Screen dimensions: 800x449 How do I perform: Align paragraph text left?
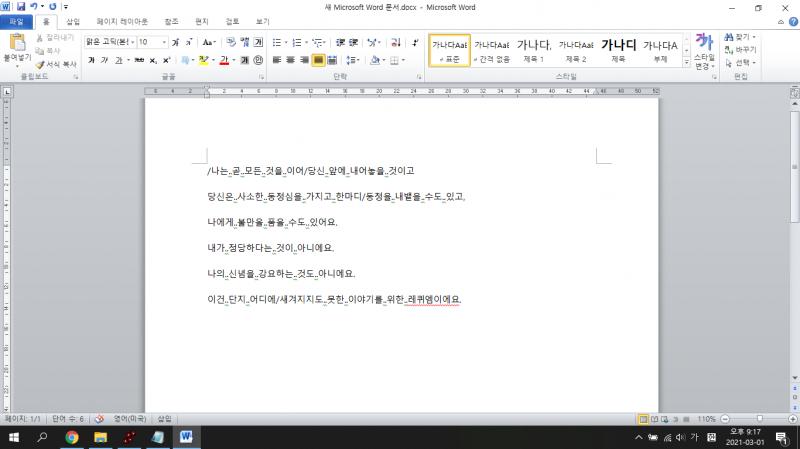click(x=277, y=60)
